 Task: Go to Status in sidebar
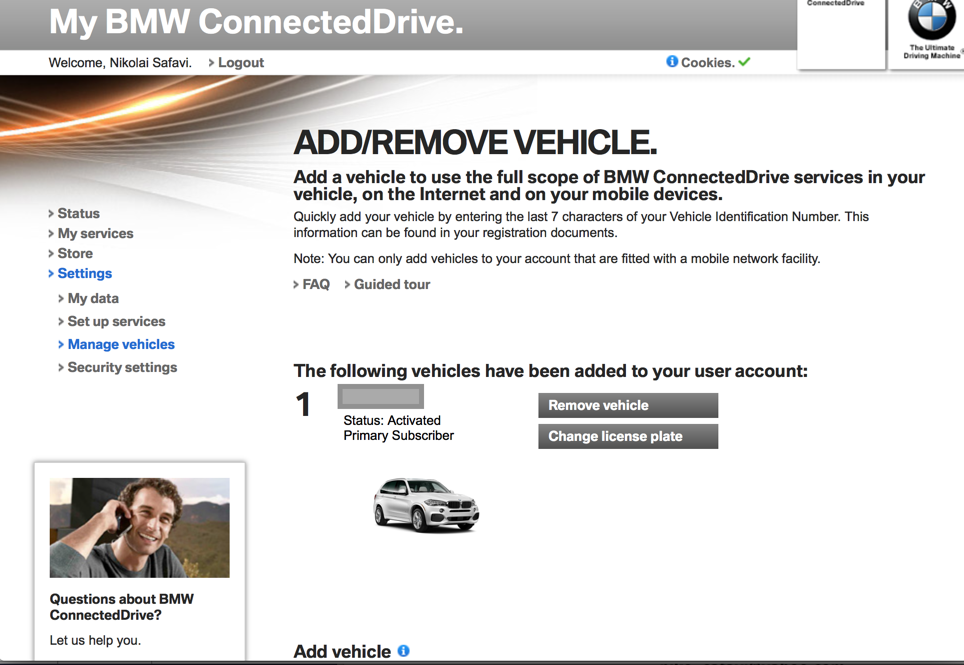74,213
